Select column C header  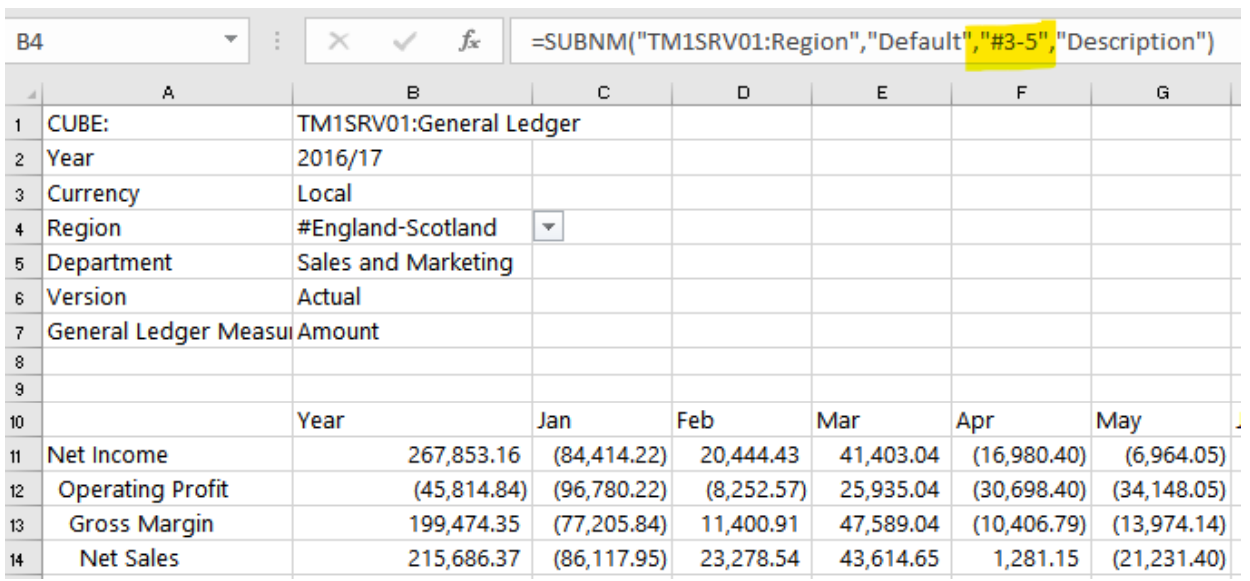pyautogui.click(x=602, y=92)
